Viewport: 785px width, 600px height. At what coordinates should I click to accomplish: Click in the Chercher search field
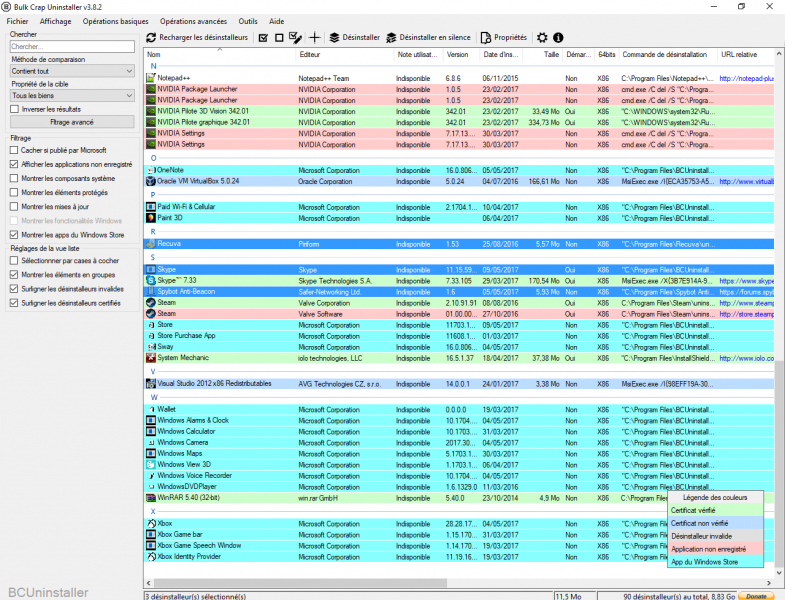(x=72, y=47)
